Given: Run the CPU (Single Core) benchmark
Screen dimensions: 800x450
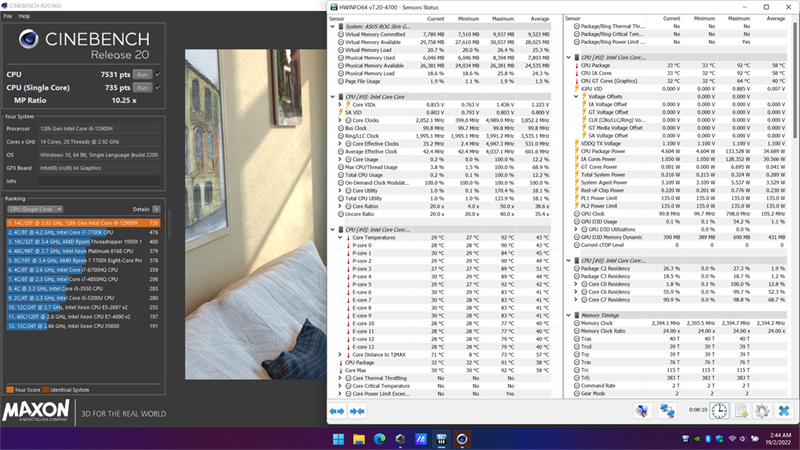Looking at the screenshot, I should click(142, 88).
